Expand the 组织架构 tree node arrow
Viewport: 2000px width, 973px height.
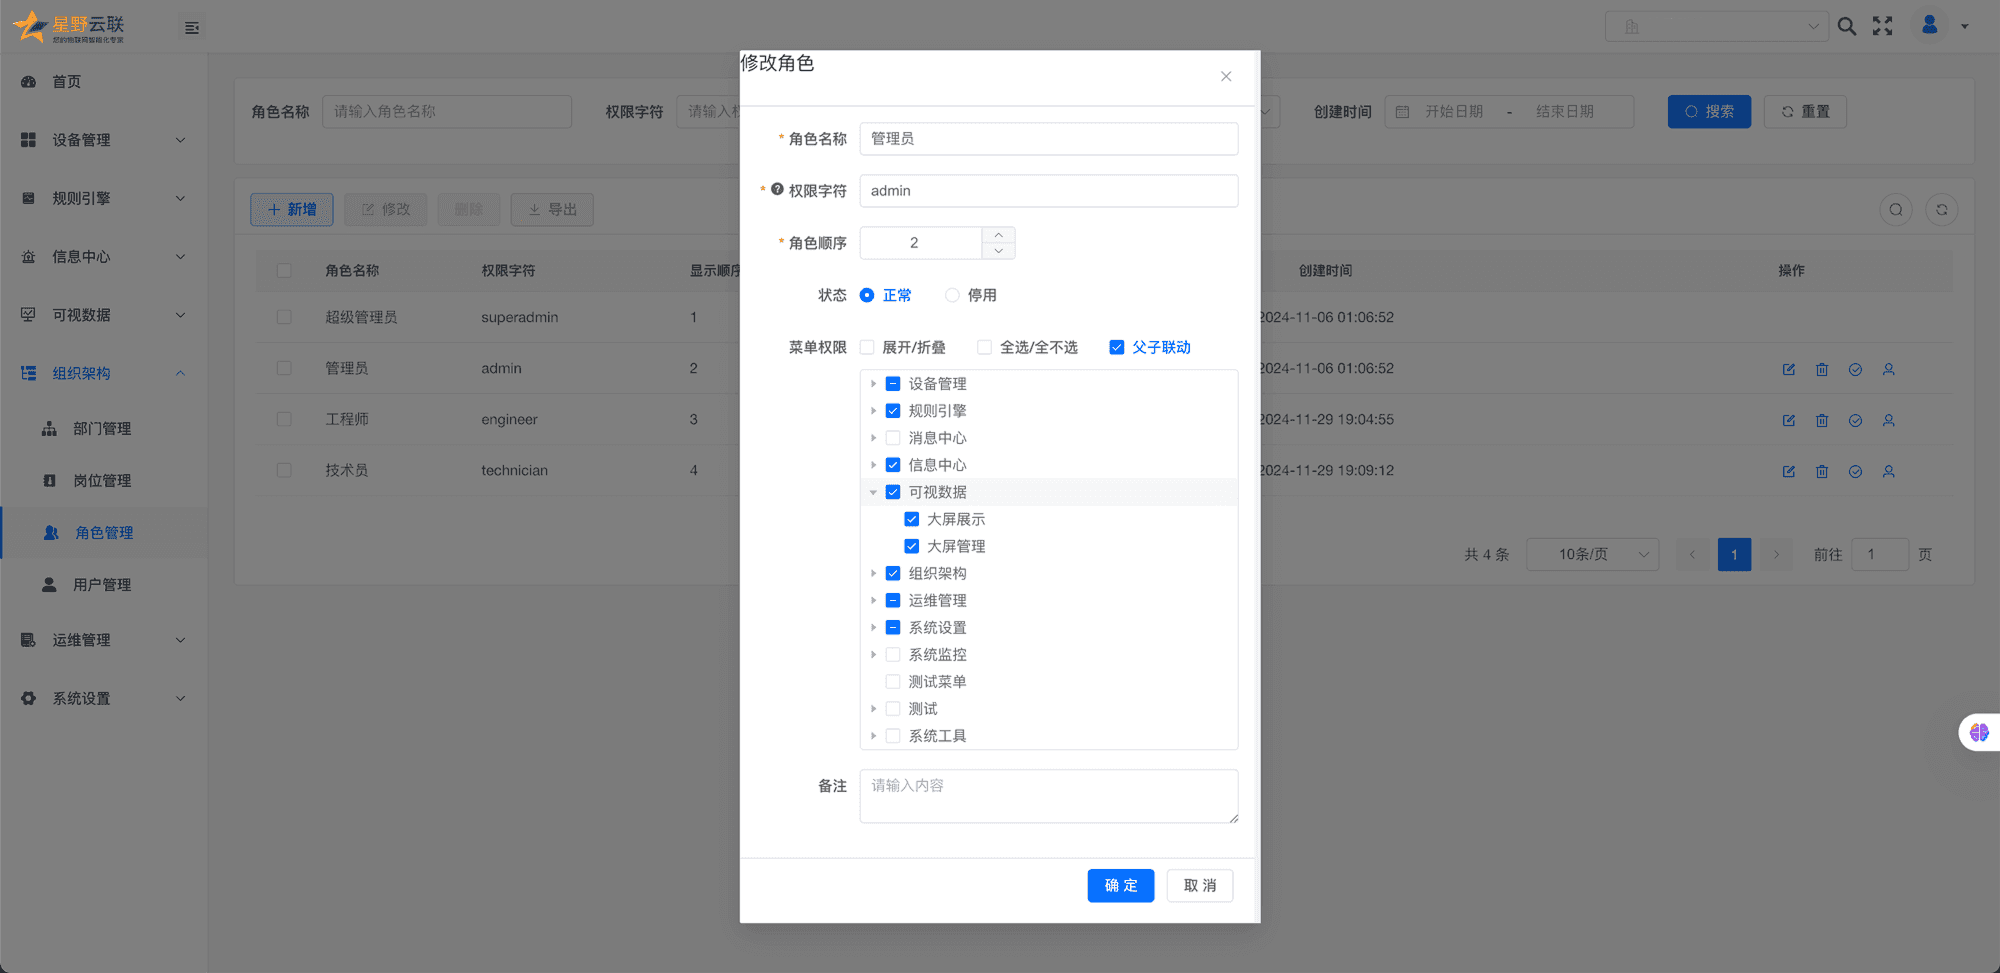(873, 573)
